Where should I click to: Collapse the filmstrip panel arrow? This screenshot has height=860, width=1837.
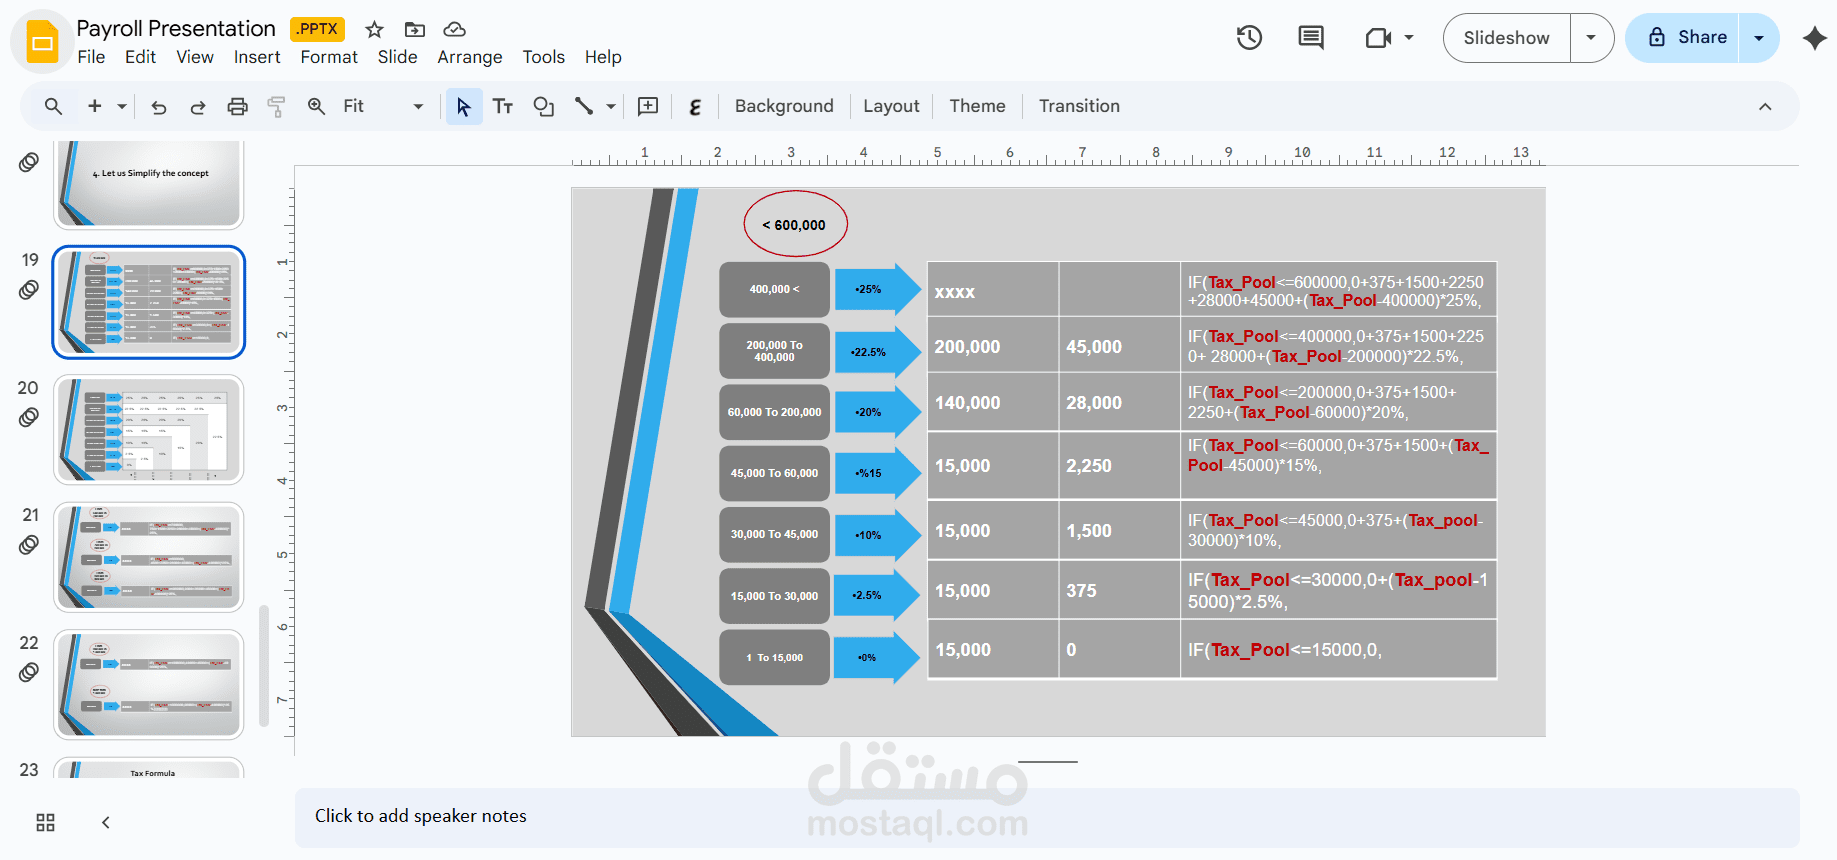coord(106,822)
